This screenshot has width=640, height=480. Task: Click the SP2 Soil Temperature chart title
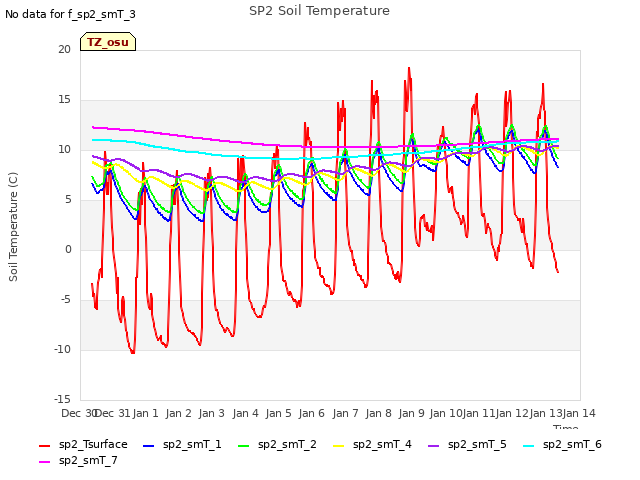319,11
